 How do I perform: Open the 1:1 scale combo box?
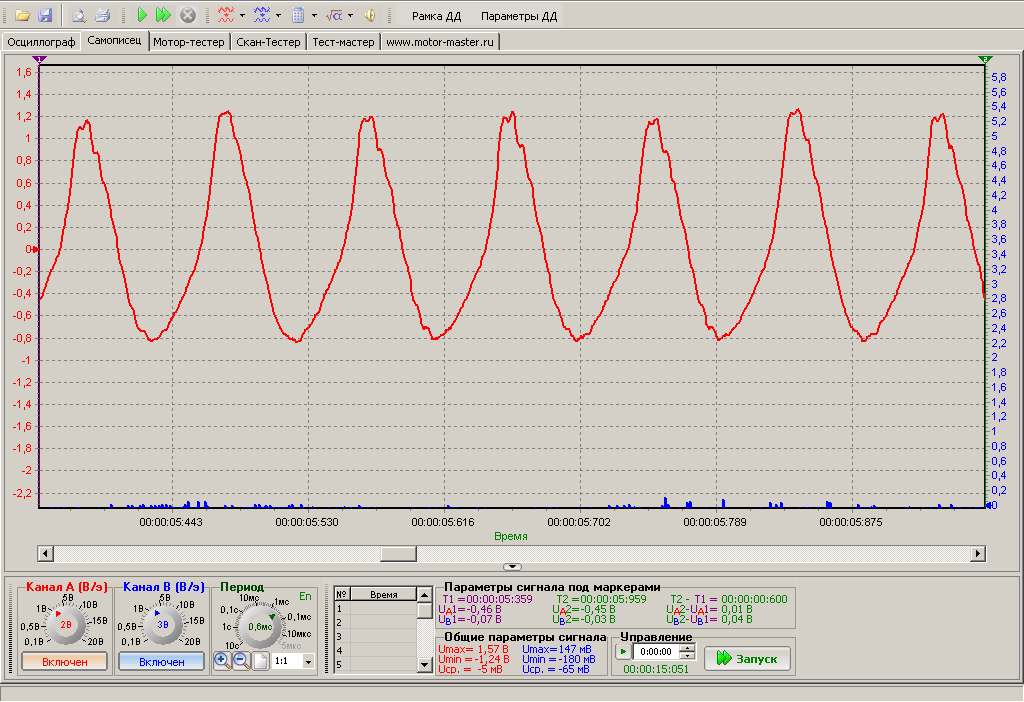(x=293, y=661)
